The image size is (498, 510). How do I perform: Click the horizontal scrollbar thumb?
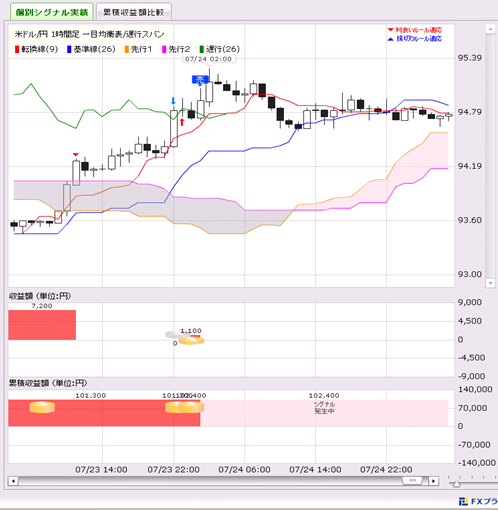click(x=413, y=481)
